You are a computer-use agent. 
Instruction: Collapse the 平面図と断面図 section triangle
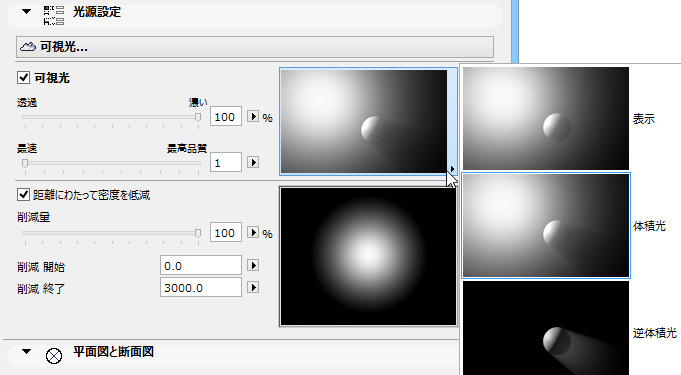coord(26,352)
